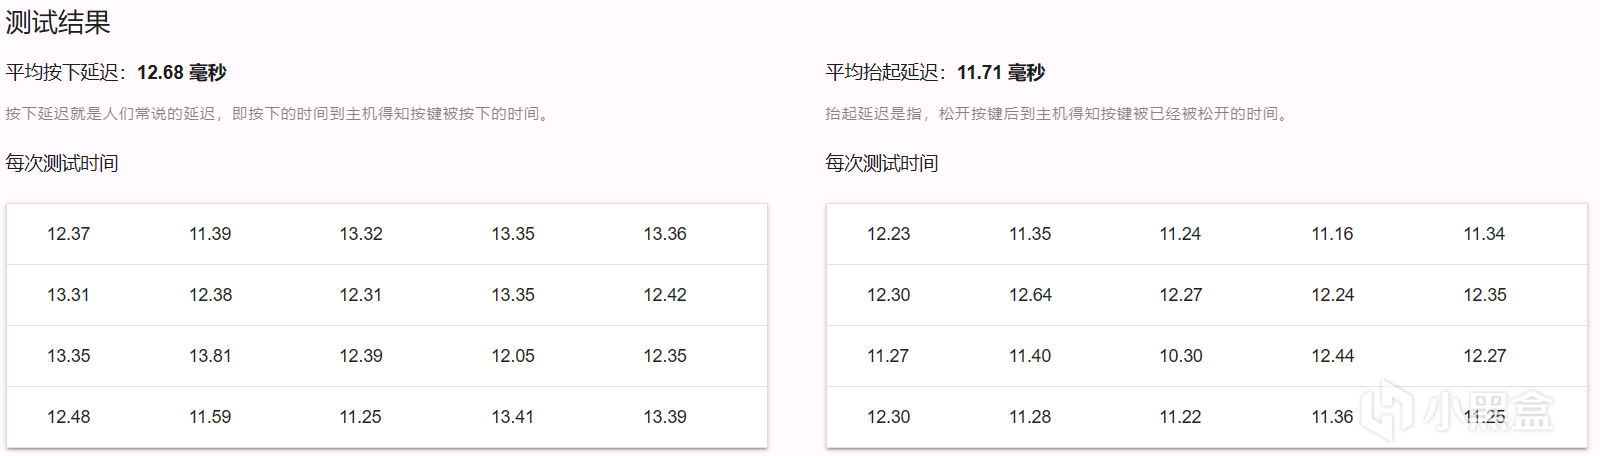Click the 小黑盒 watermark logo

pyautogui.click(x=1458, y=410)
